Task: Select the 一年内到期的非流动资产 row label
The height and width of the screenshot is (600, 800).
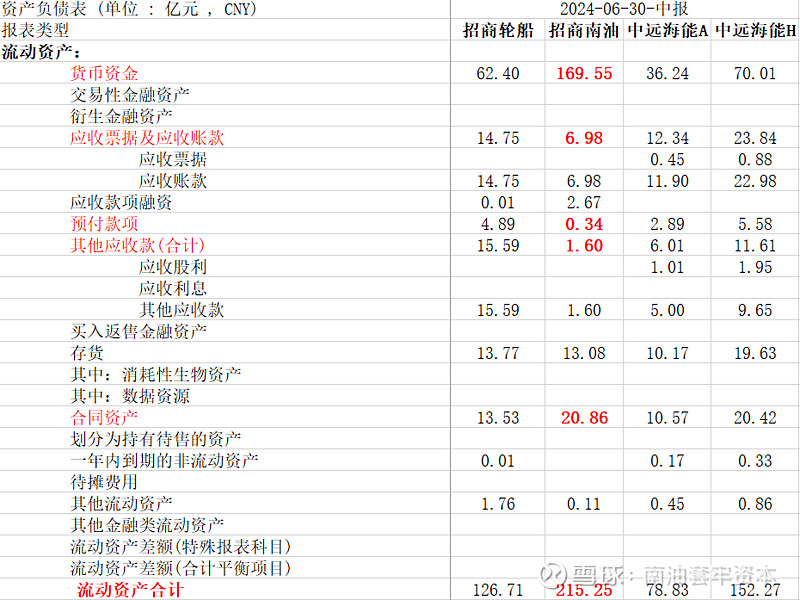Action: click(x=164, y=461)
